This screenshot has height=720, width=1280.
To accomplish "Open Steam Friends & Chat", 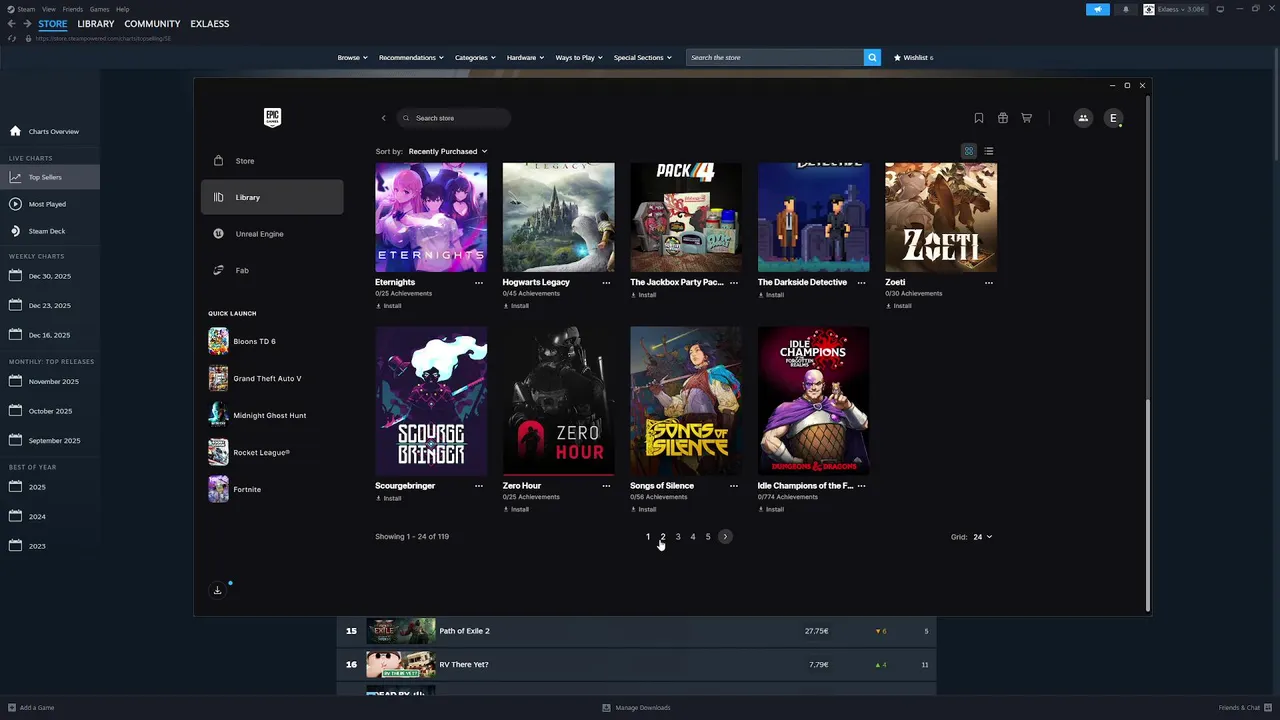I will pos(1245,708).
